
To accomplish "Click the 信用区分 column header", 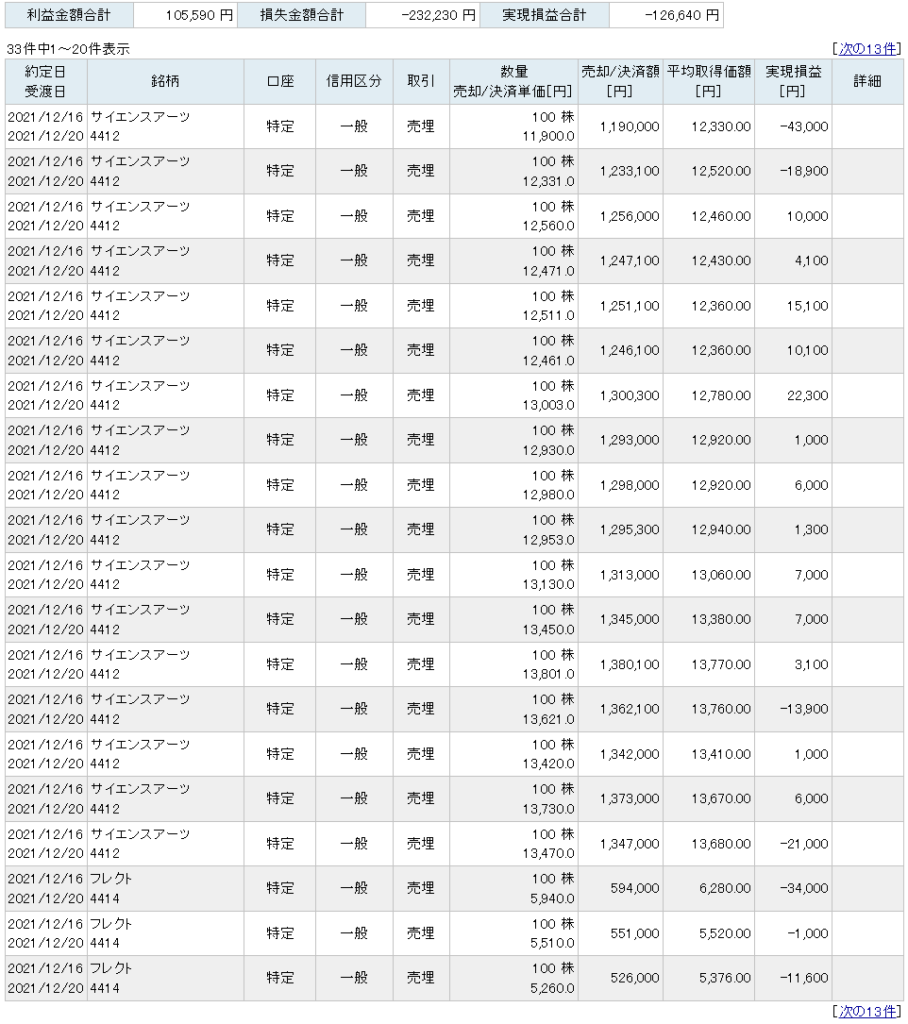I will click(354, 82).
